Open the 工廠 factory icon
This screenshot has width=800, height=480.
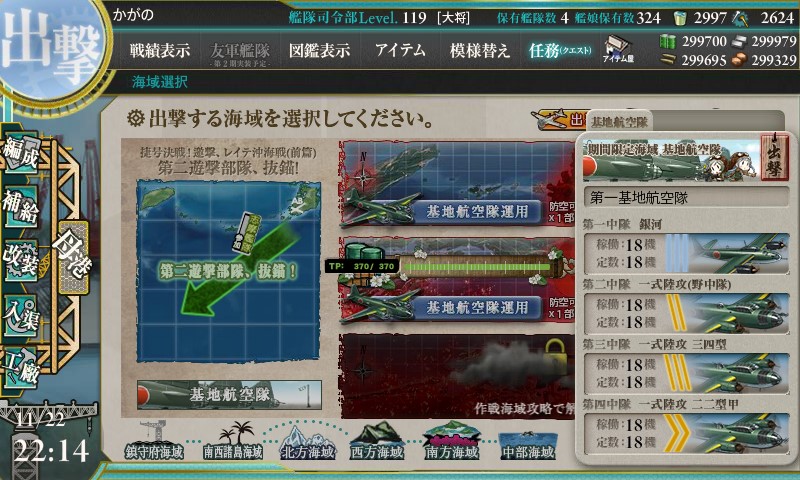click(21, 368)
